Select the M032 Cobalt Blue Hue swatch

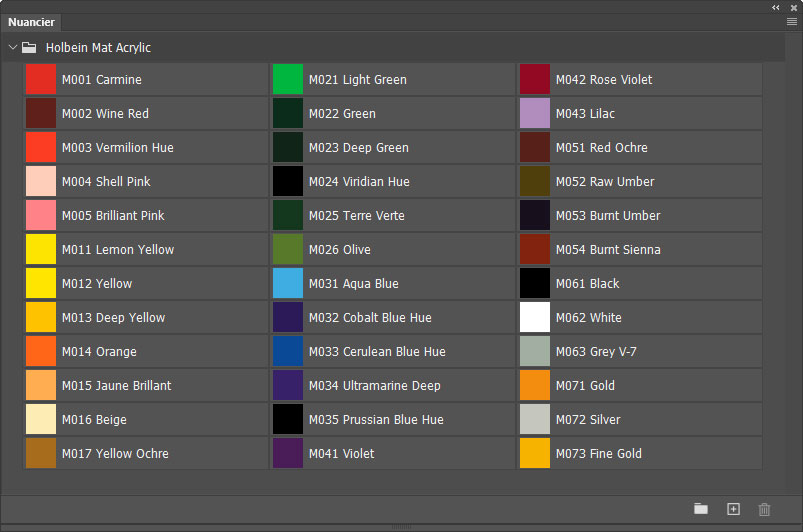tap(288, 317)
